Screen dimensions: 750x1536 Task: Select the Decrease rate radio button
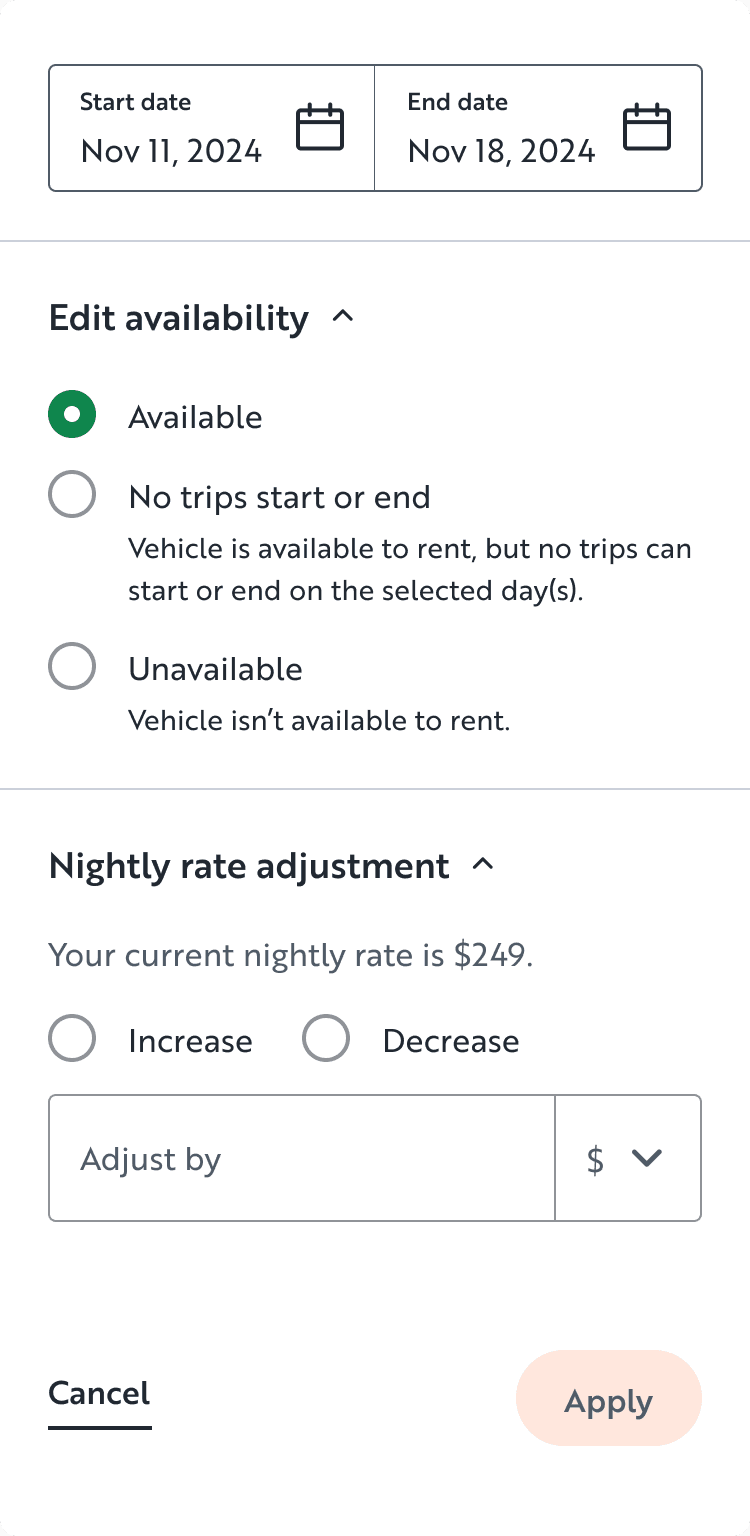pos(326,1039)
